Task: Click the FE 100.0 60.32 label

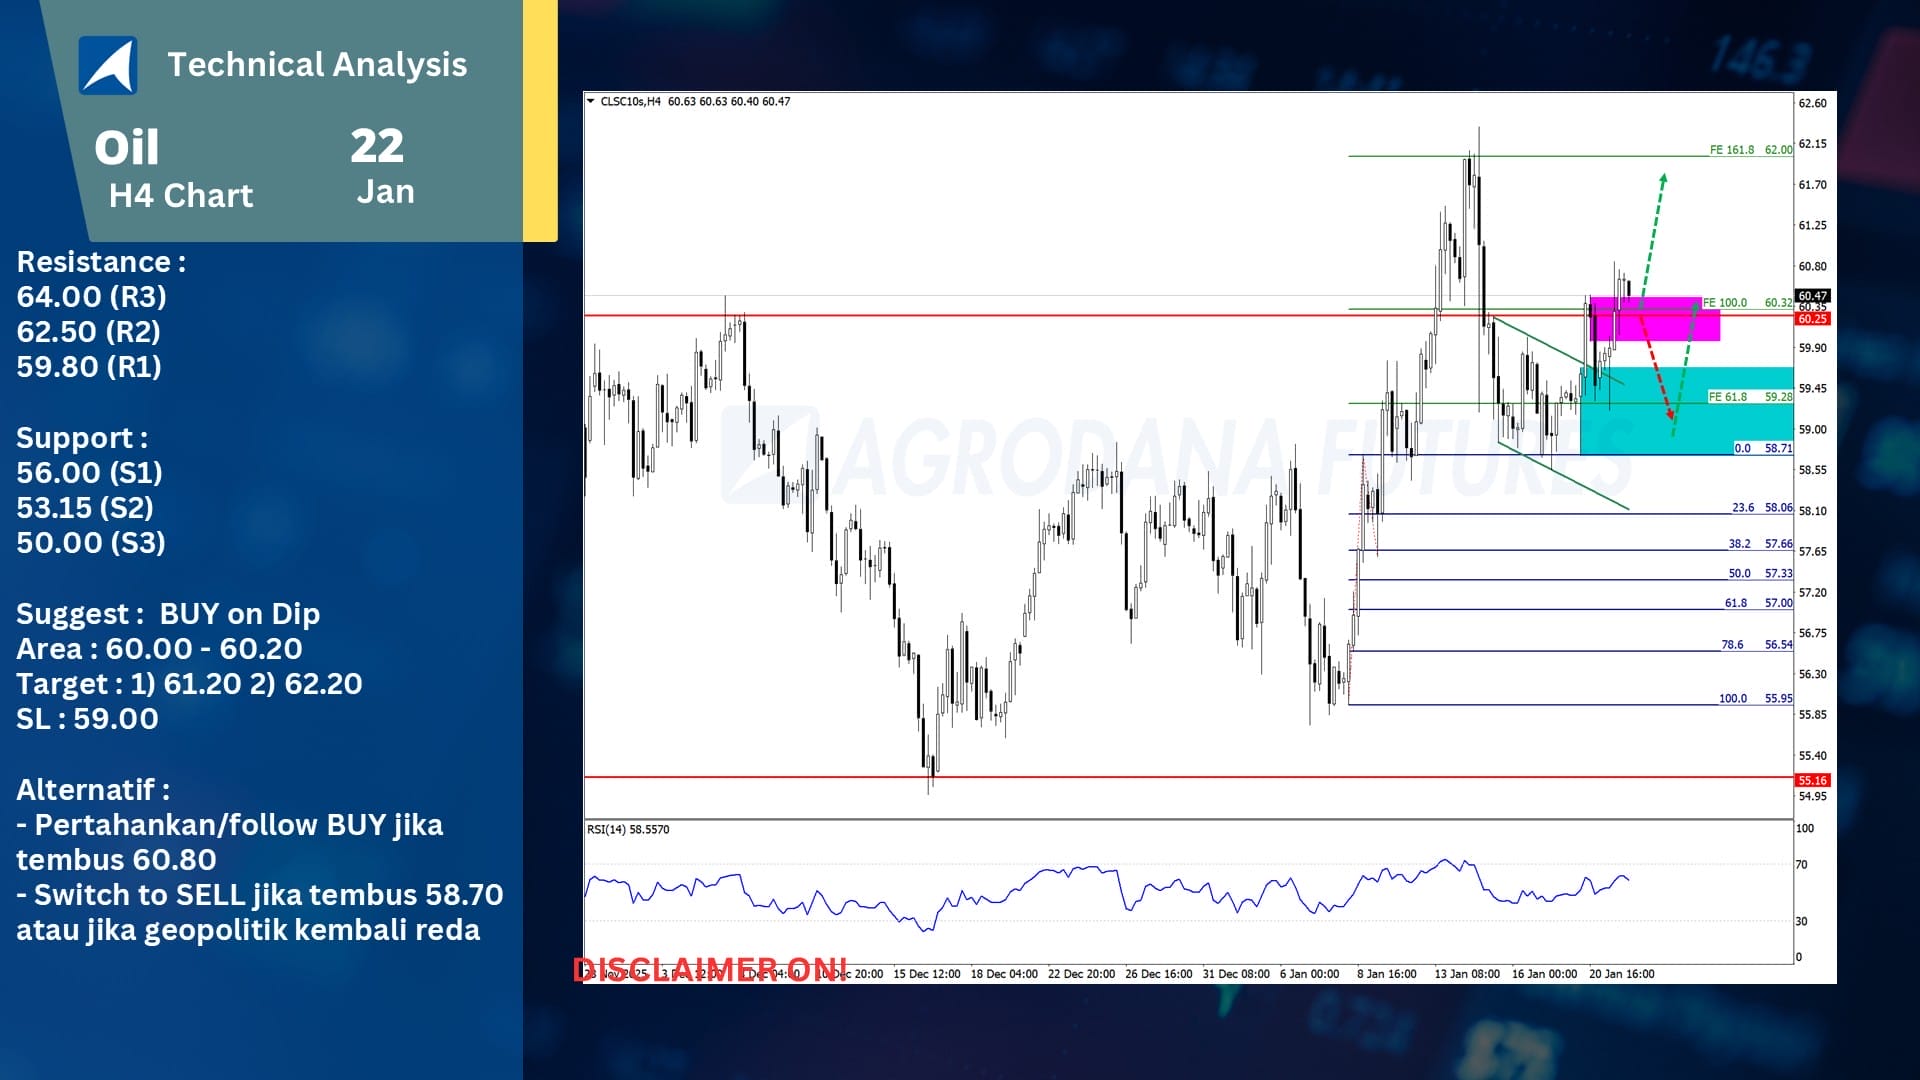Action: 1746,303
